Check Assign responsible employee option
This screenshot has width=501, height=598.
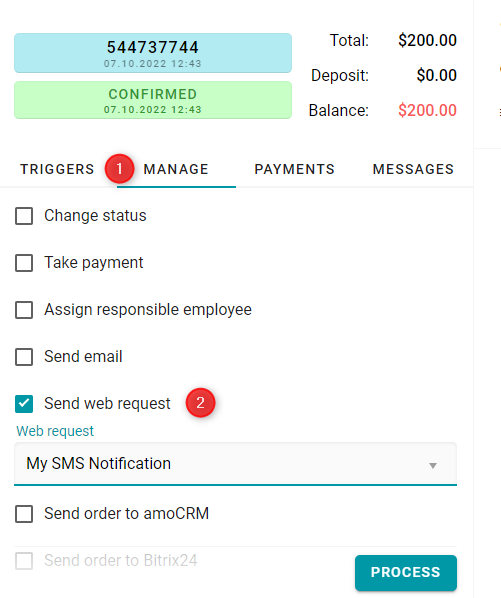pos(24,310)
